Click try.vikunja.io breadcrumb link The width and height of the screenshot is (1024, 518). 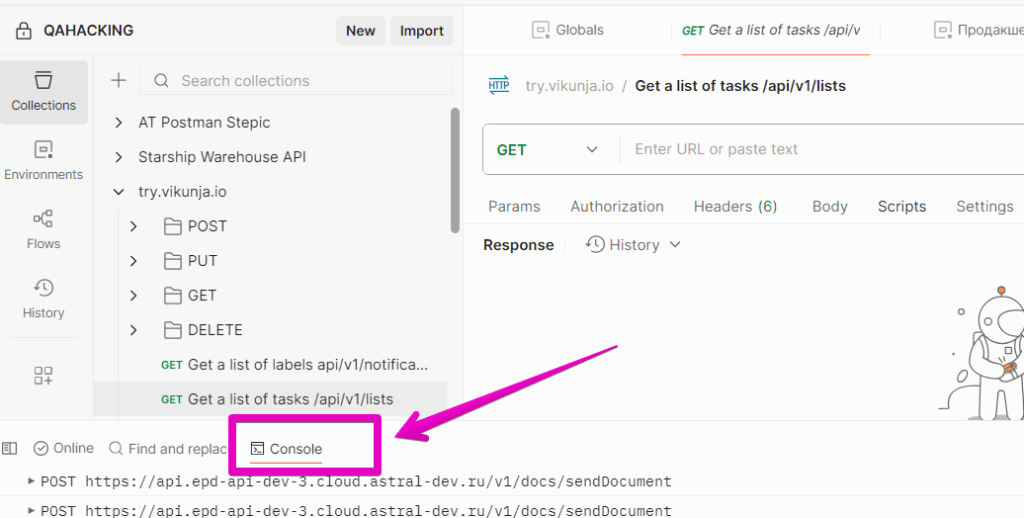click(569, 86)
